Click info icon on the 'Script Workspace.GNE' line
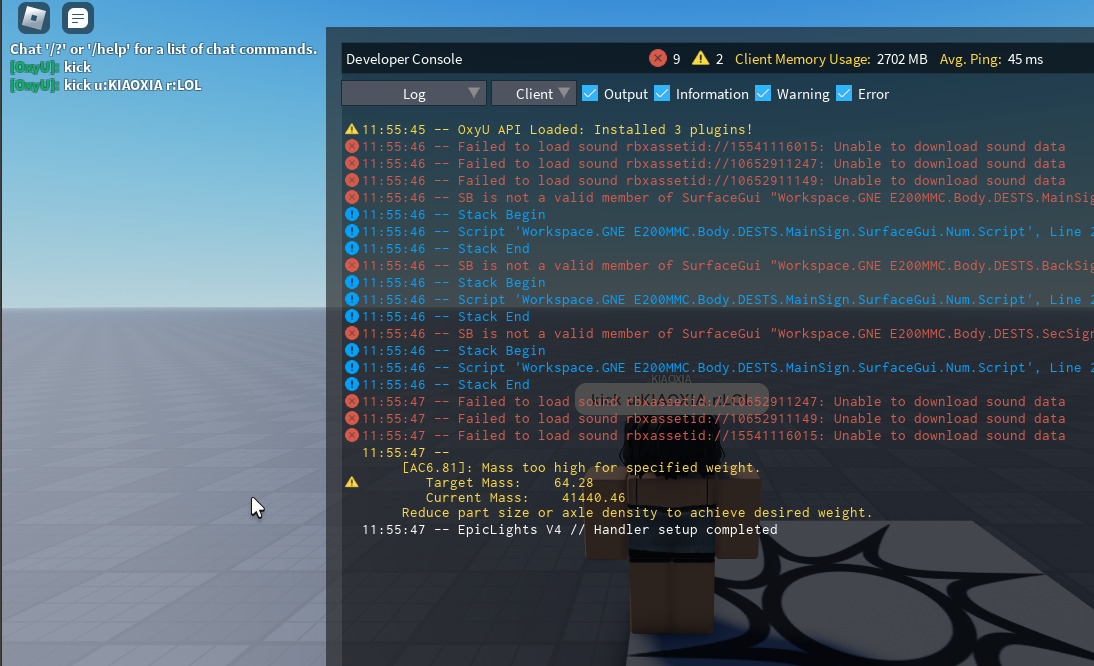 [351, 231]
